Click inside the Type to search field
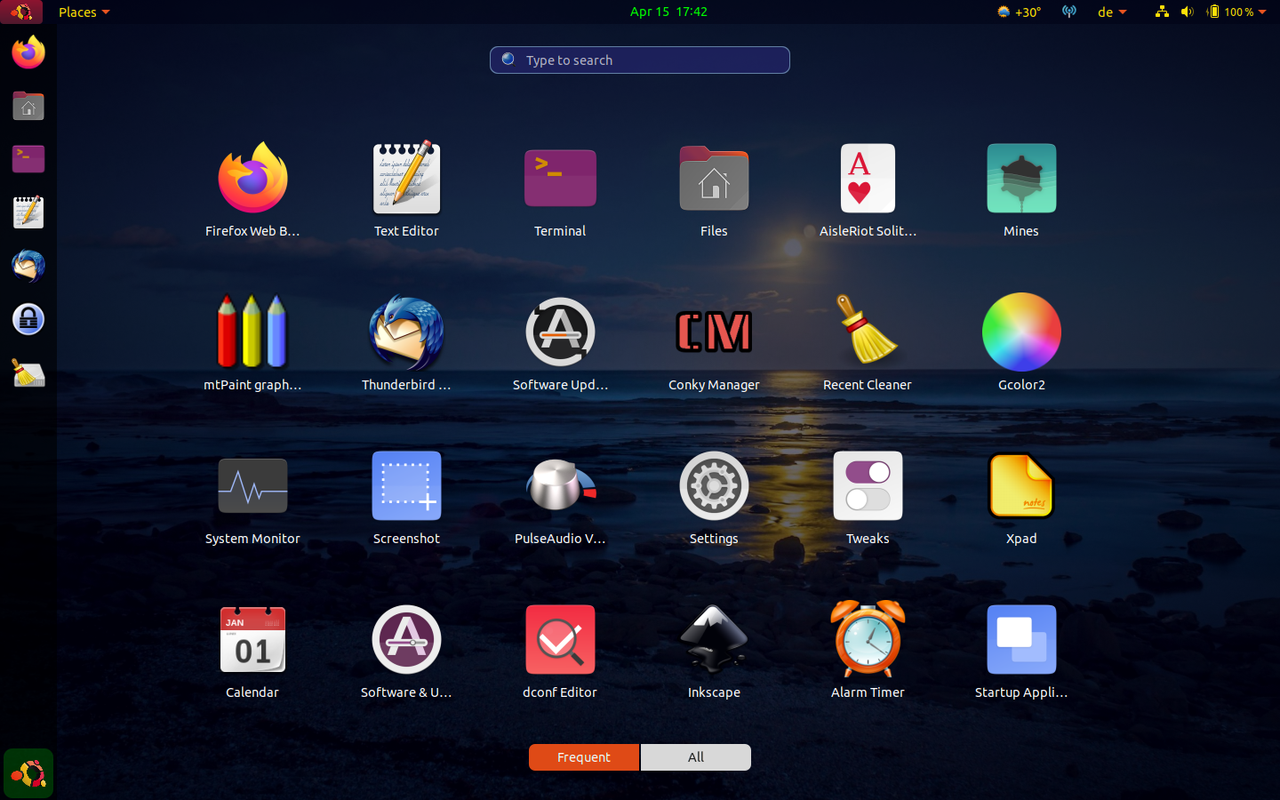The image size is (1280, 800). [639, 60]
